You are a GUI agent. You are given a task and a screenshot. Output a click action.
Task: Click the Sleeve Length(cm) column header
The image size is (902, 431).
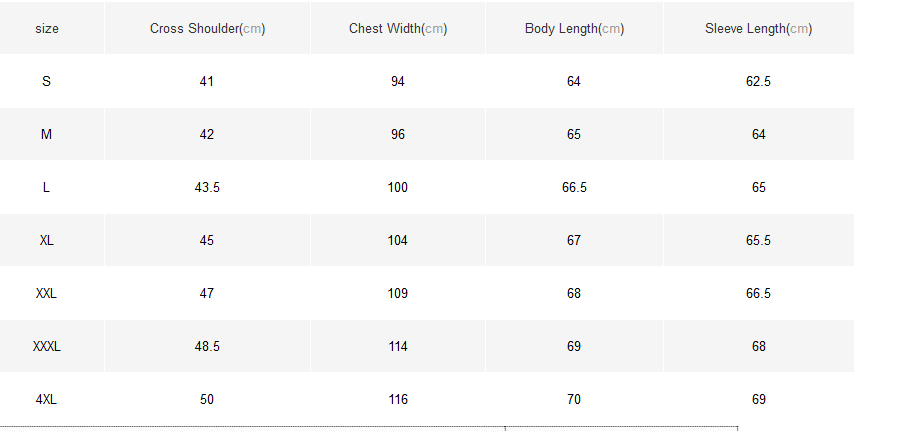pos(758,29)
